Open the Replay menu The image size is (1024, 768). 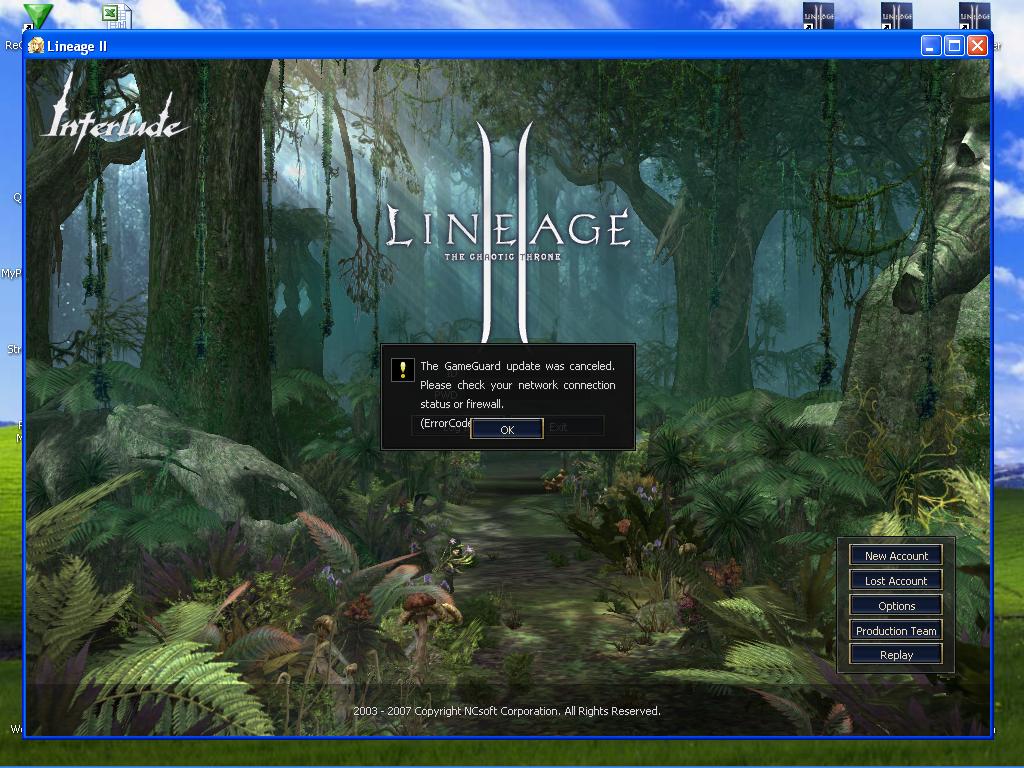click(896, 654)
